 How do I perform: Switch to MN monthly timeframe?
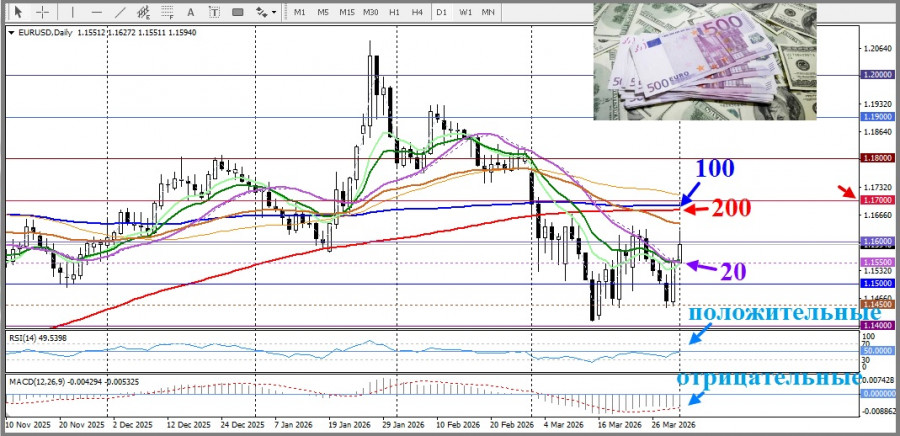488,11
